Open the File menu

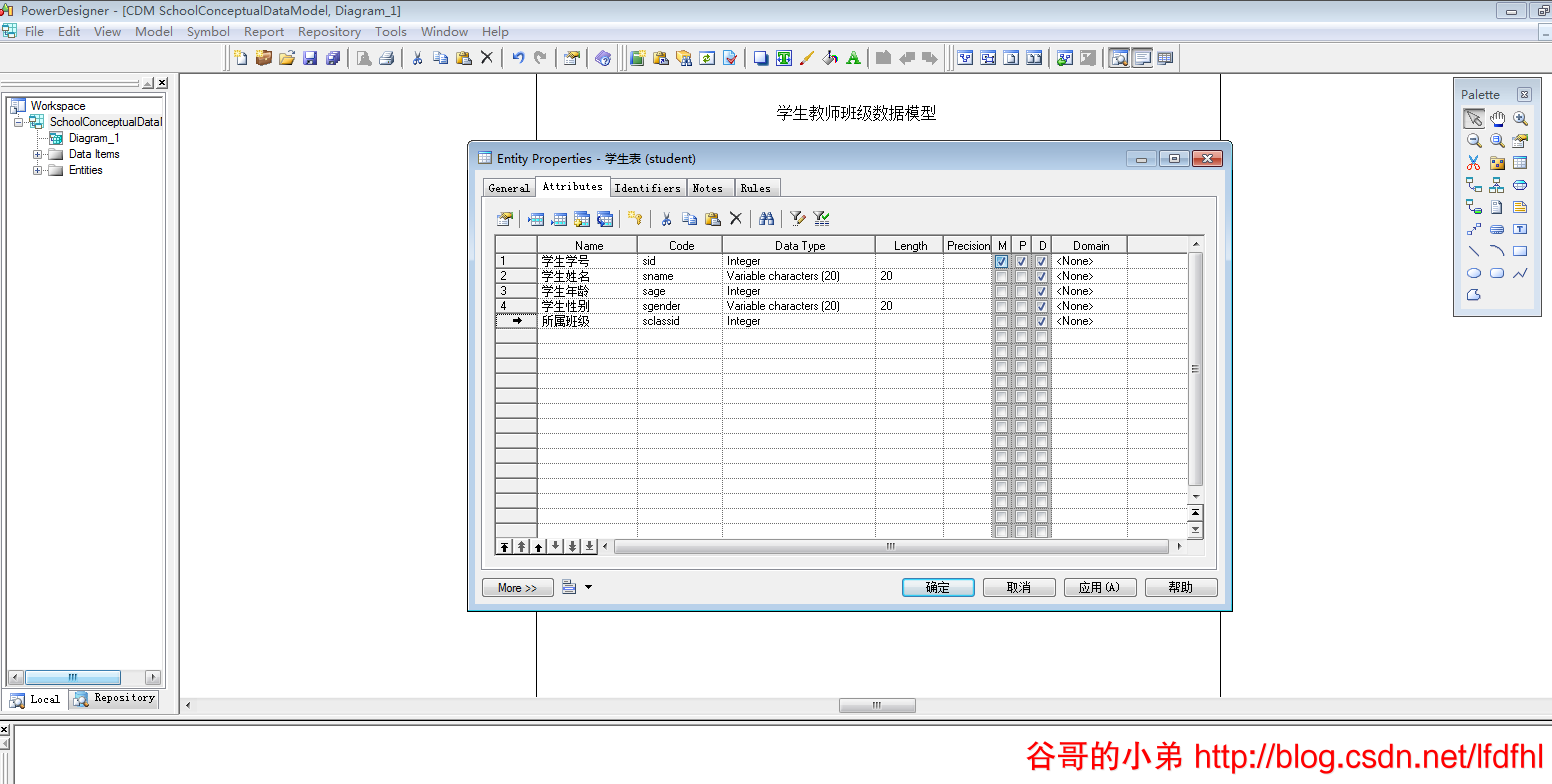click(x=34, y=31)
